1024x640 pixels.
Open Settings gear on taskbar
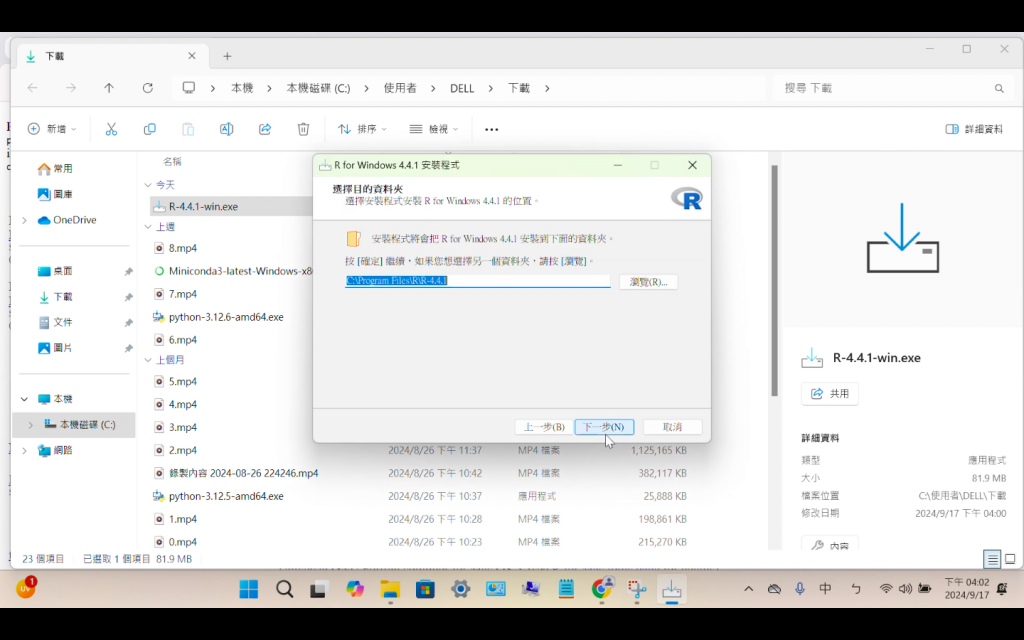point(460,589)
